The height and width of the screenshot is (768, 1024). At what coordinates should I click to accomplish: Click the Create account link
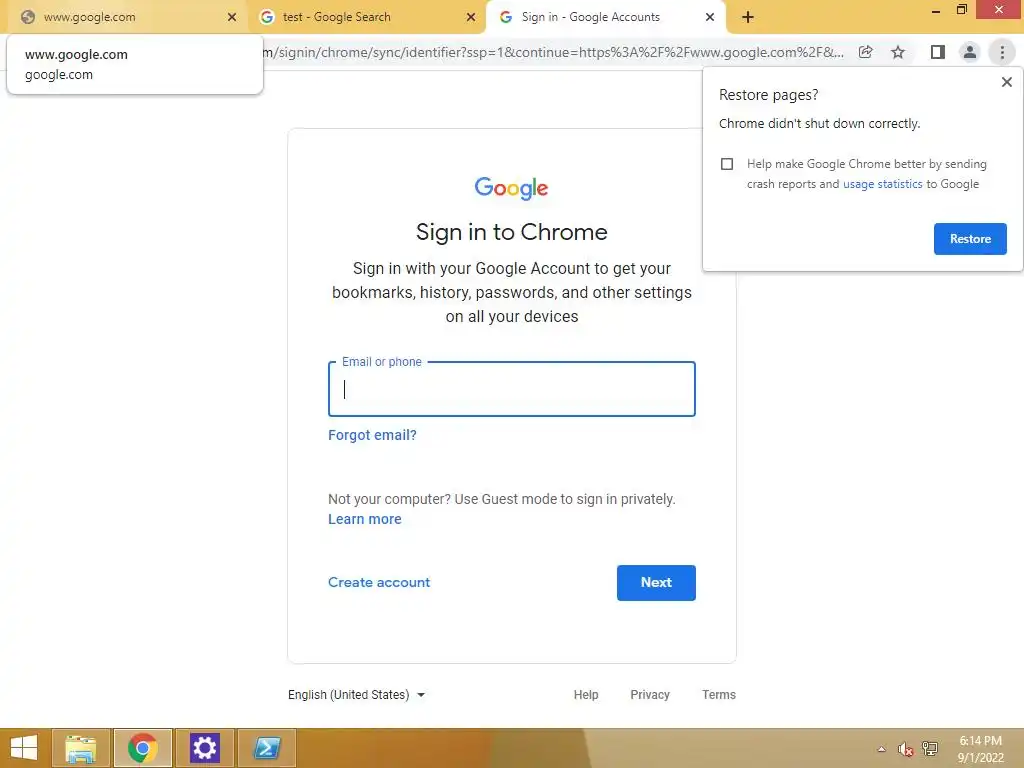(379, 583)
